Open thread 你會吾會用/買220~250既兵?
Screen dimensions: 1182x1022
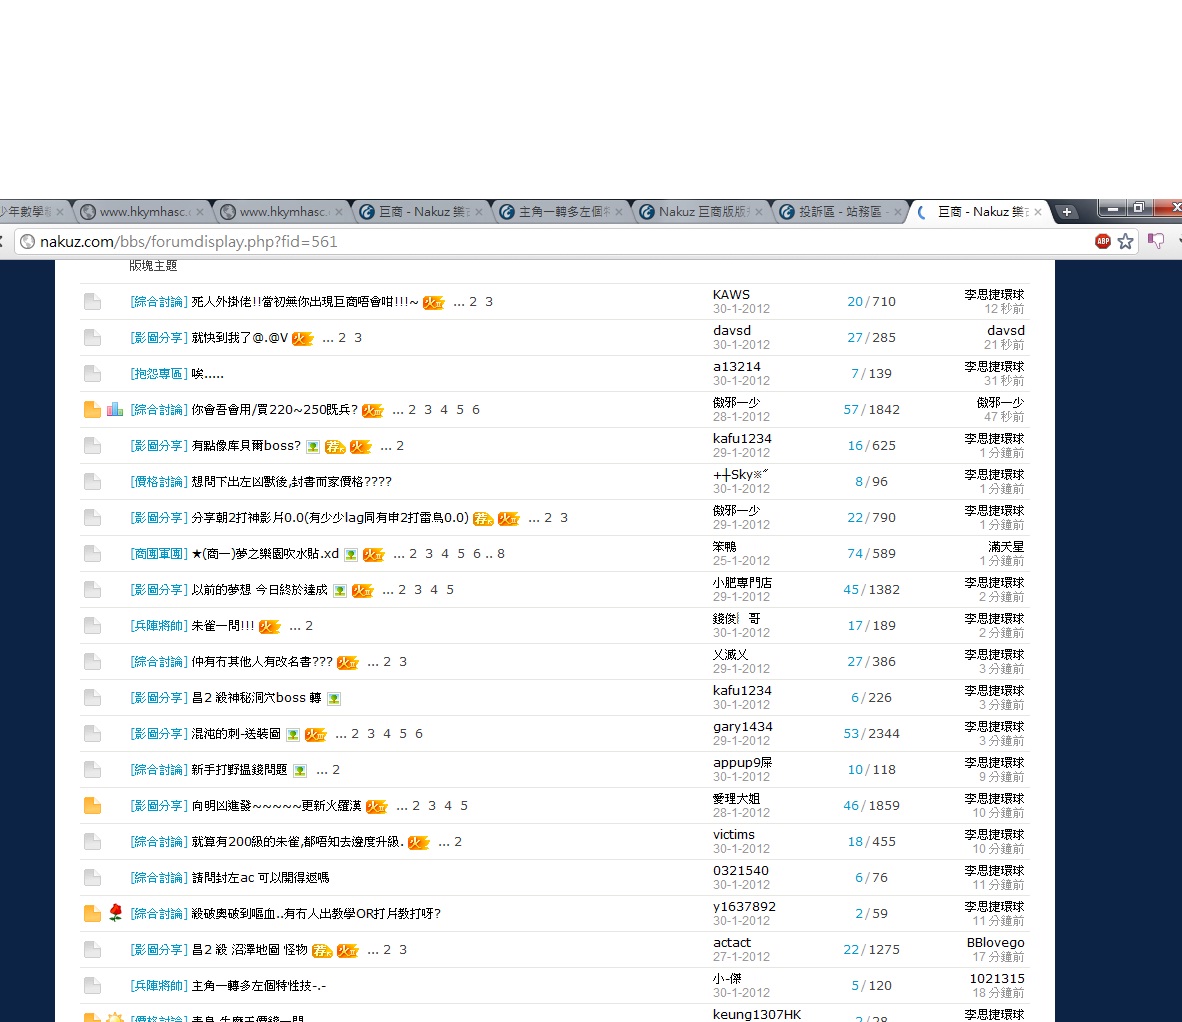(x=274, y=410)
